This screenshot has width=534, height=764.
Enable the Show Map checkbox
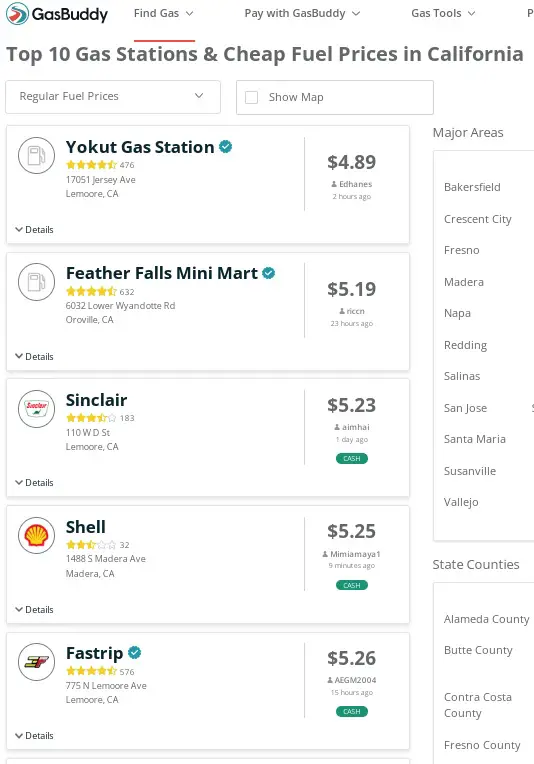click(251, 97)
